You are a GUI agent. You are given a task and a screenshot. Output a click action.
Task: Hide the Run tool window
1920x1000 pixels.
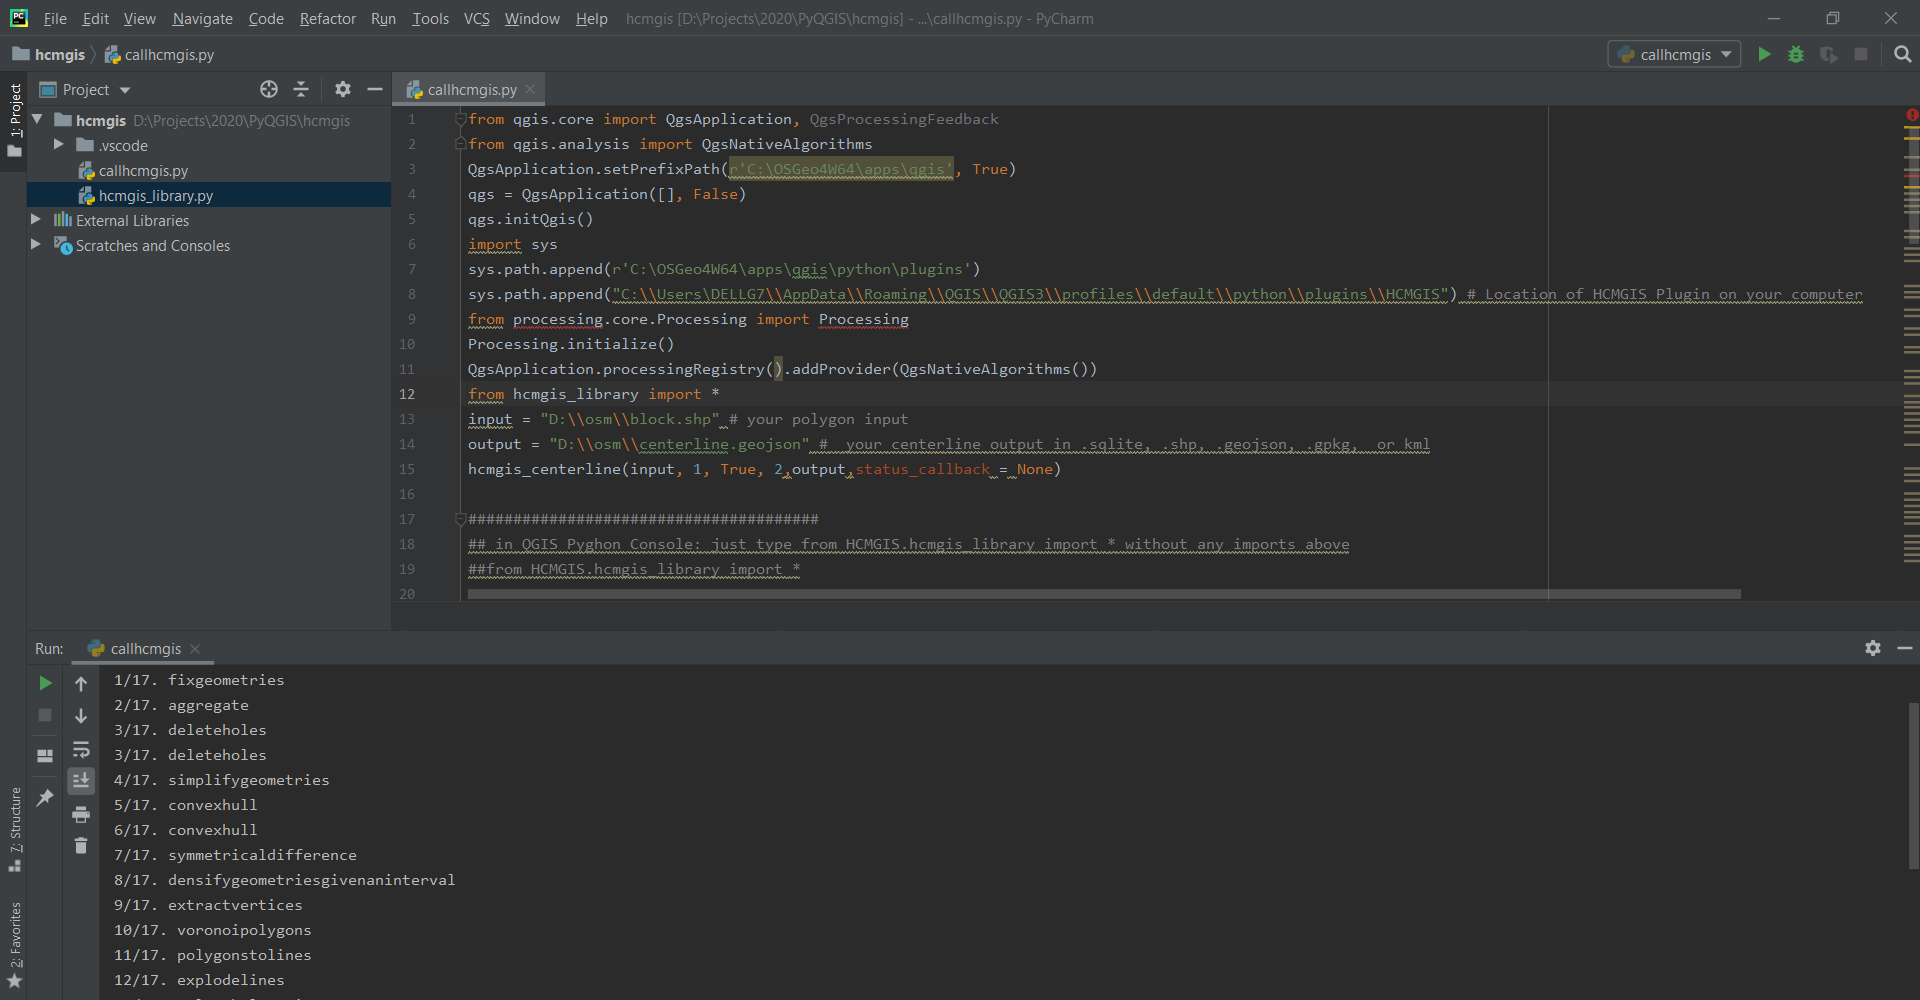click(x=1905, y=648)
